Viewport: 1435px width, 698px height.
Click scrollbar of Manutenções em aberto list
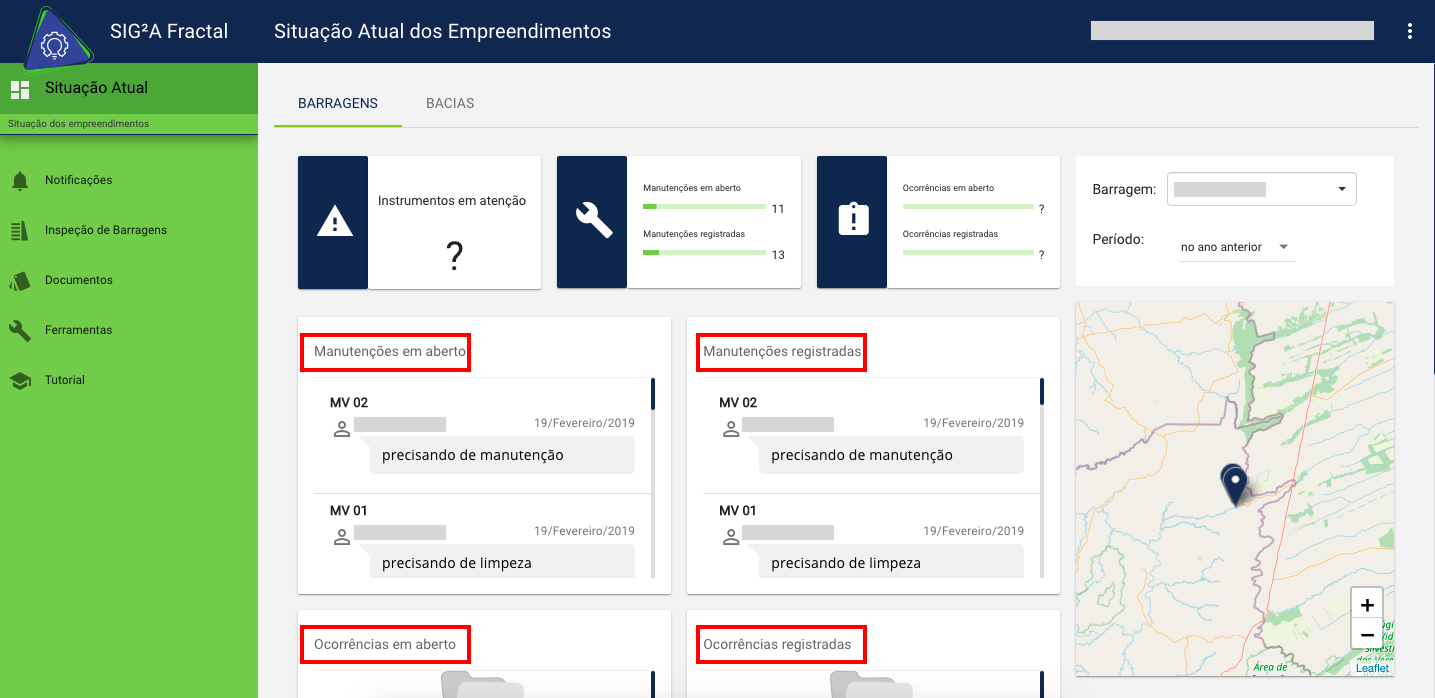pyautogui.click(x=653, y=478)
